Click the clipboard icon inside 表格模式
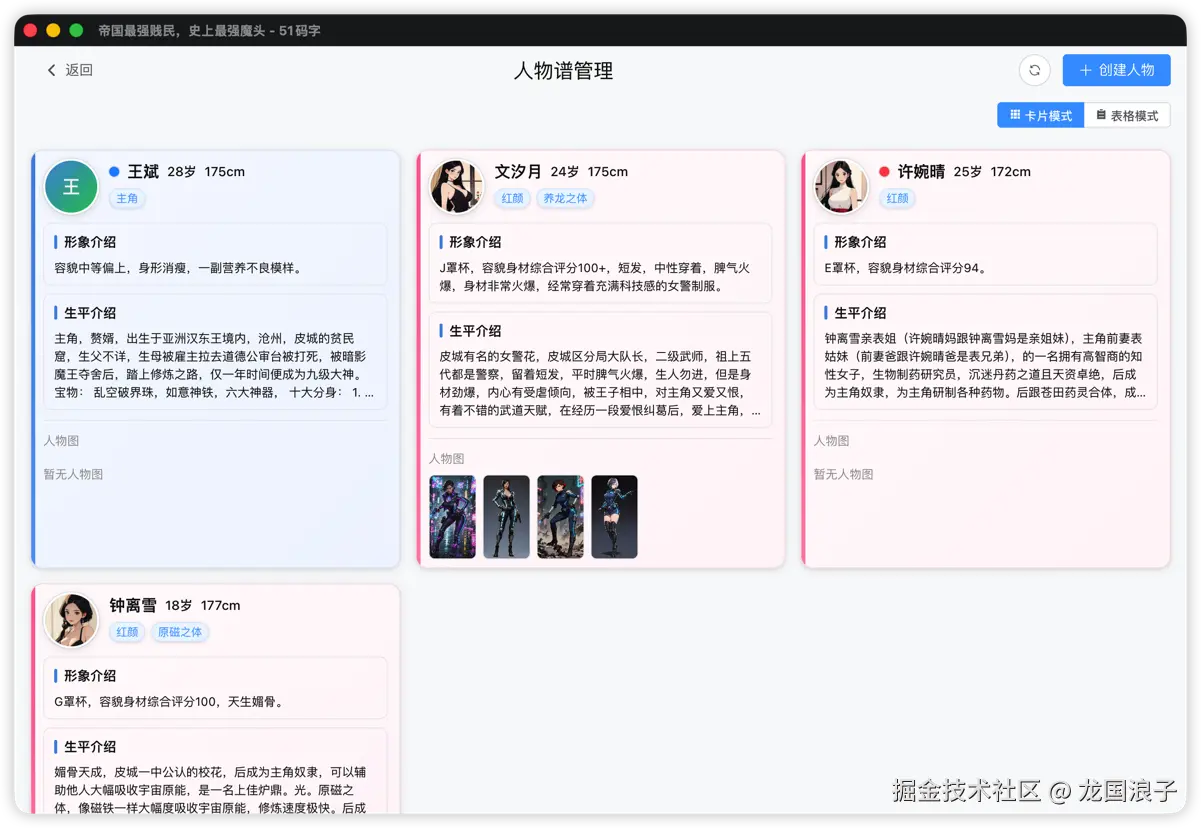 [1099, 114]
